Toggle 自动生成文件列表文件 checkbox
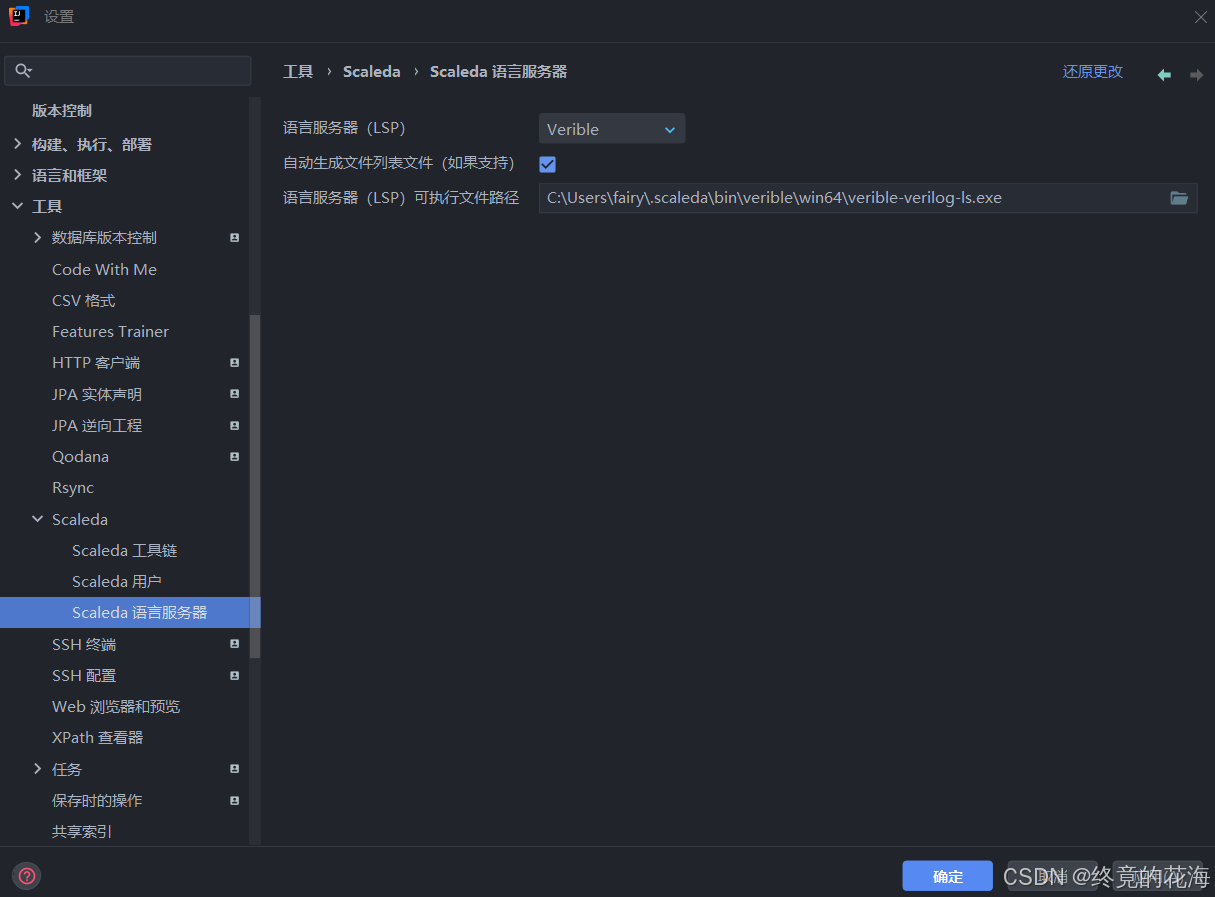1215x897 pixels. point(547,164)
